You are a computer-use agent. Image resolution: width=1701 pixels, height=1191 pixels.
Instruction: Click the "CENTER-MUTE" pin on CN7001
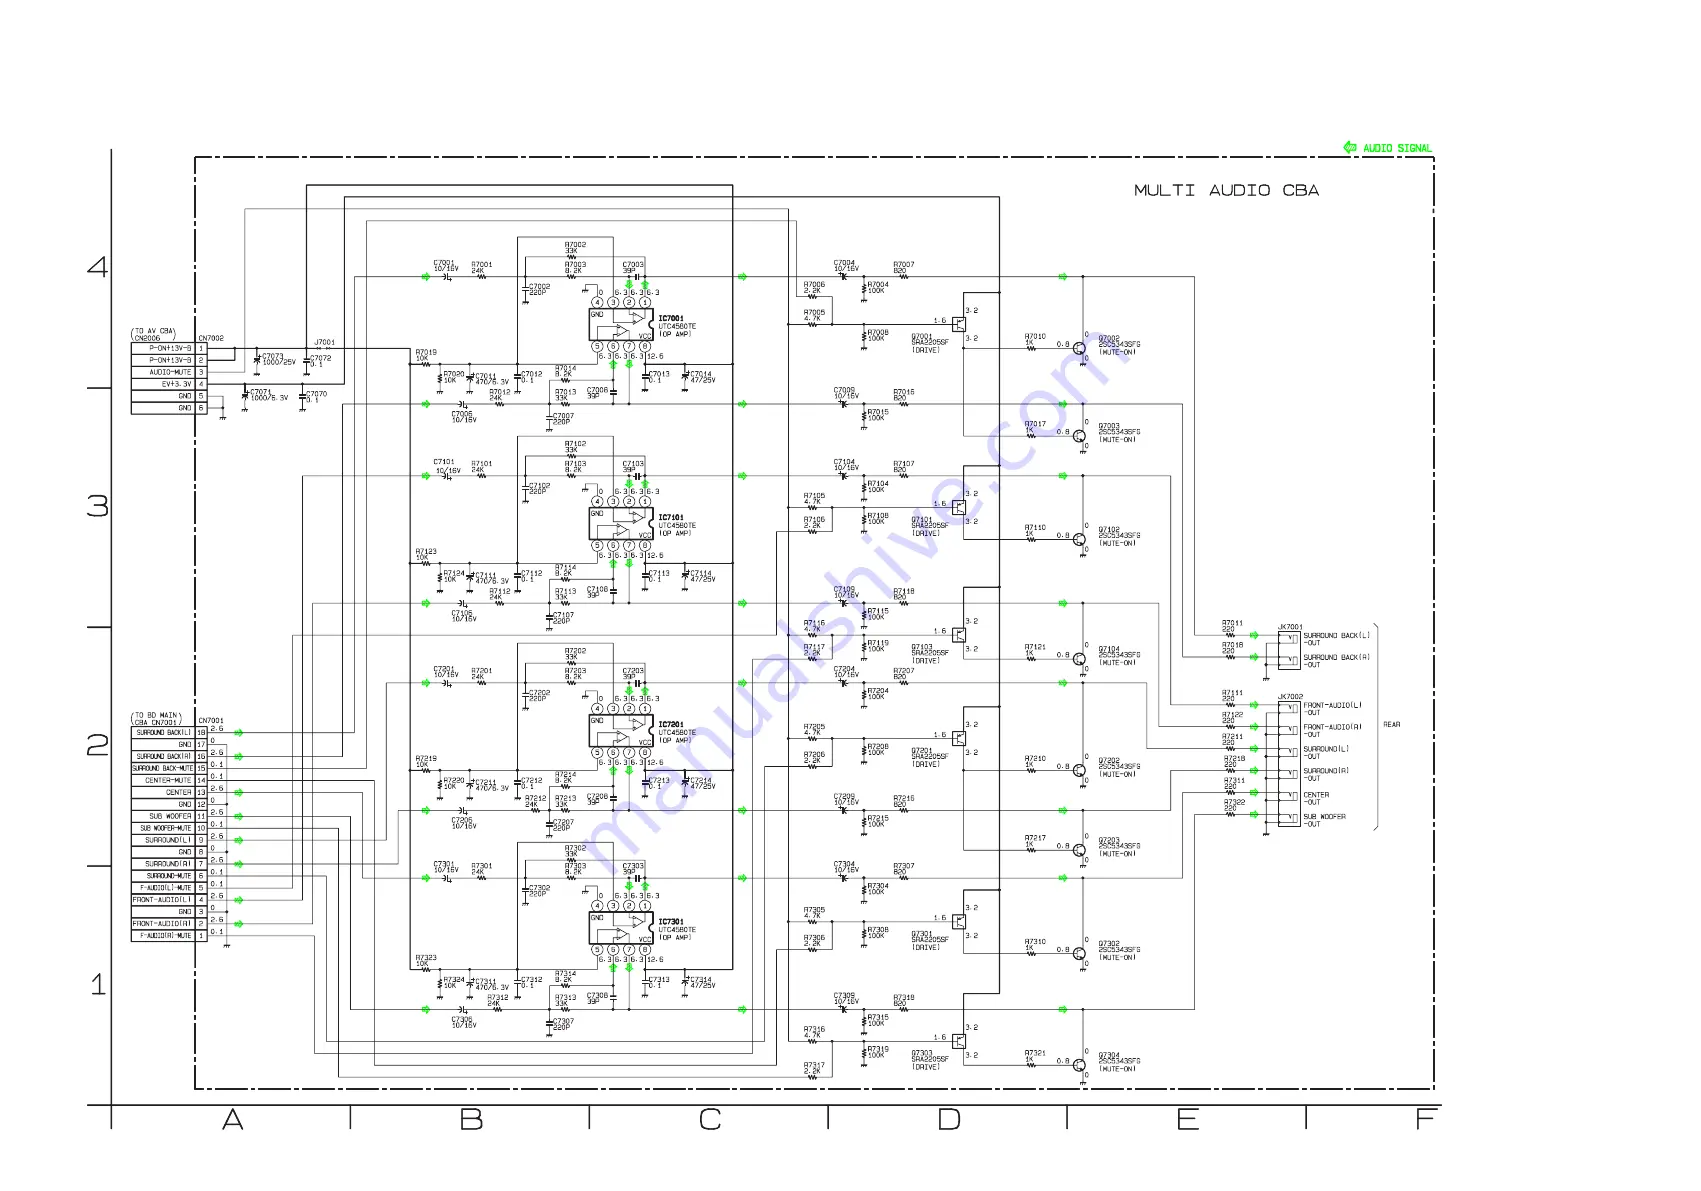pos(168,780)
